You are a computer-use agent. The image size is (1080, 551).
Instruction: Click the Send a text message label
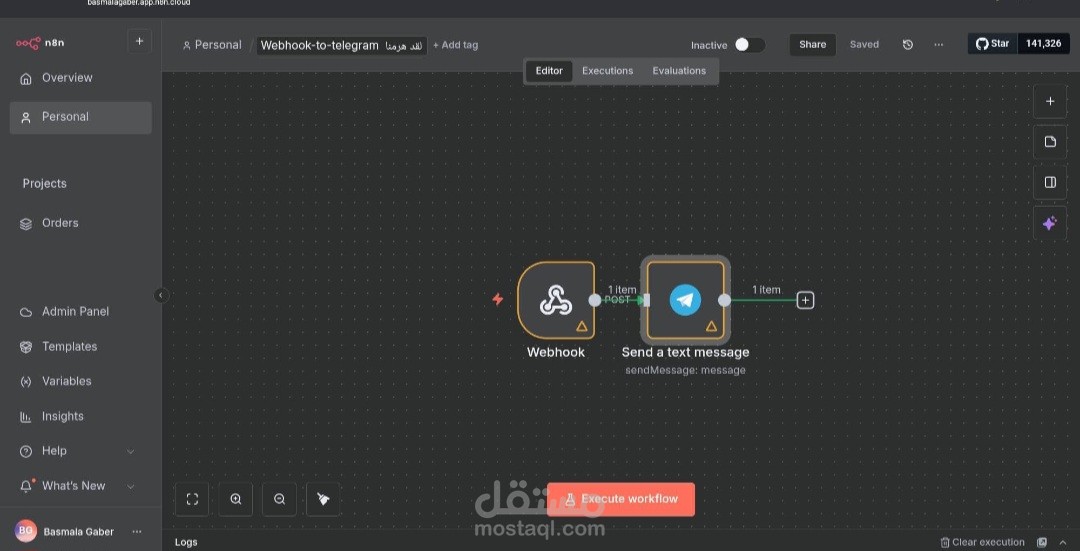(x=685, y=352)
